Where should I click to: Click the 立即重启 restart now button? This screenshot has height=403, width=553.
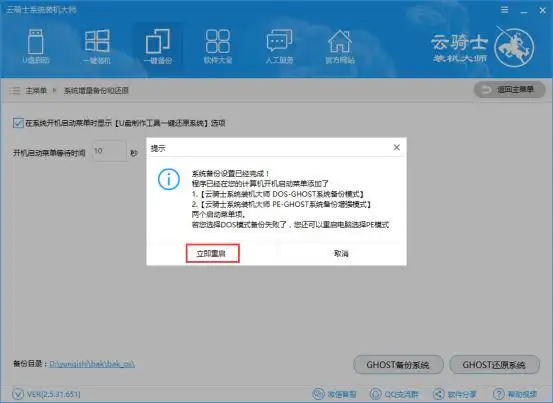[x=213, y=253]
